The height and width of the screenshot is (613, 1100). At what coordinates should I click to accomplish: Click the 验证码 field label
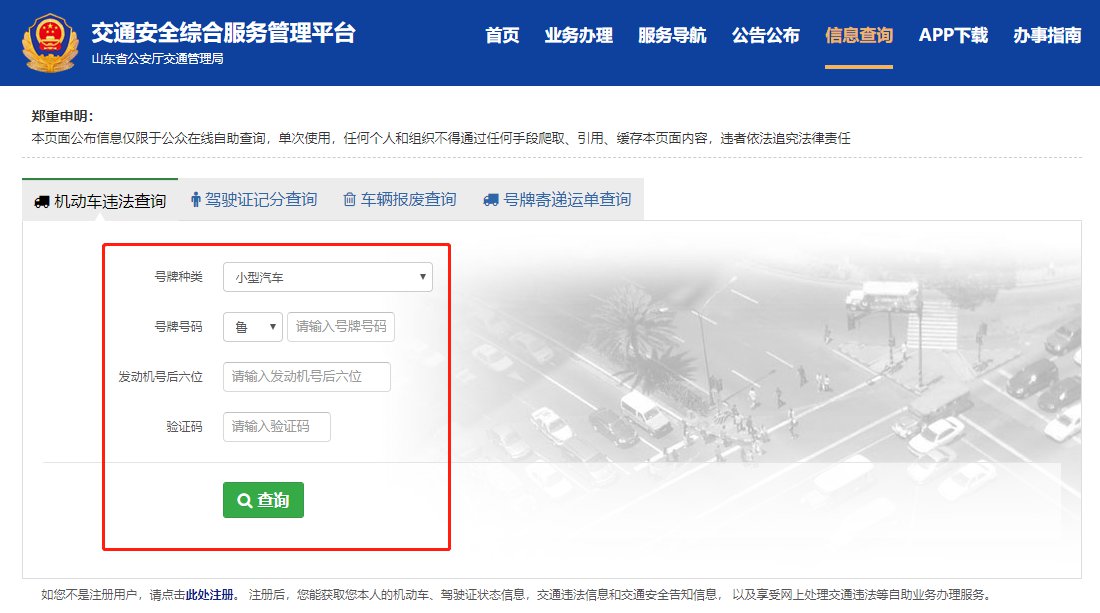pyautogui.click(x=184, y=426)
